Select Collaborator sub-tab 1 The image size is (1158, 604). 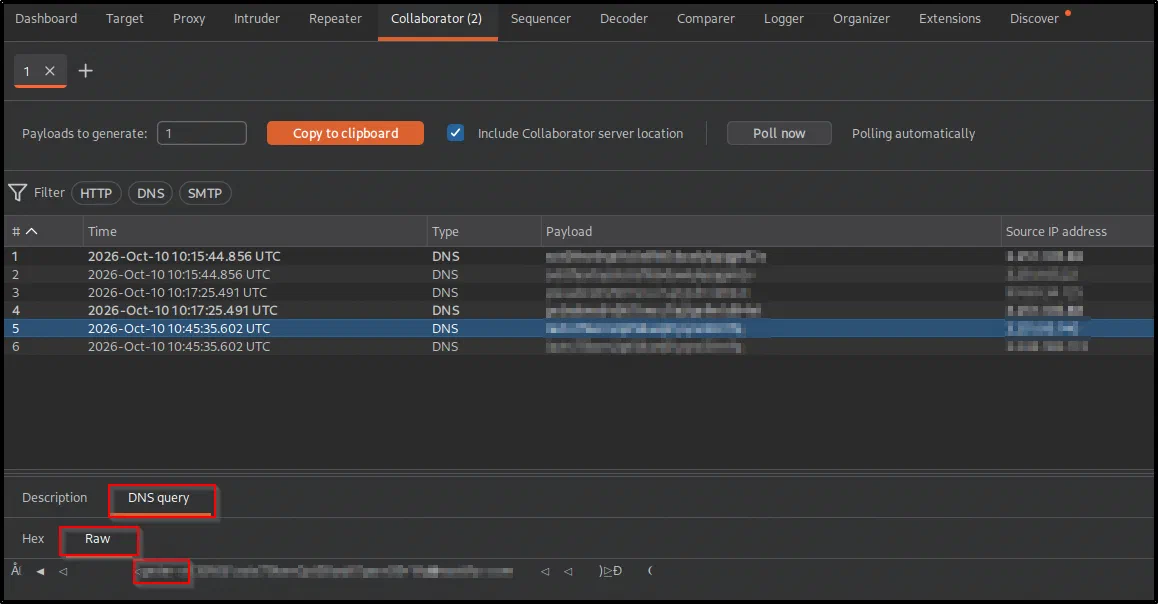[x=27, y=71]
